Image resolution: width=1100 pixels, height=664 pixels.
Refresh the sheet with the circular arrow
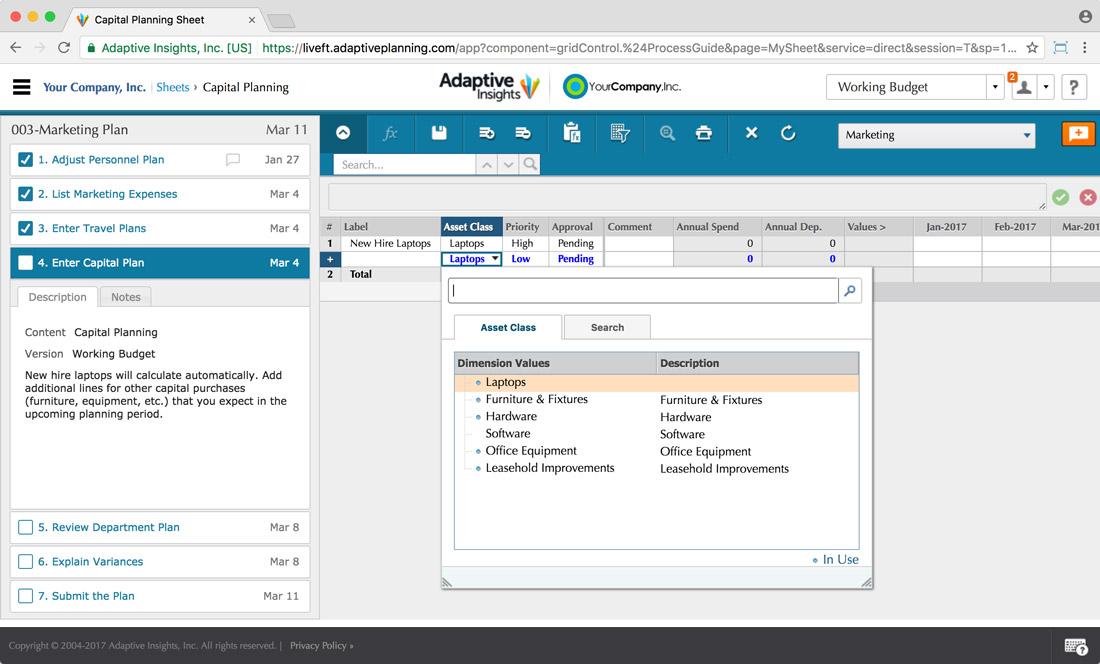tap(788, 133)
